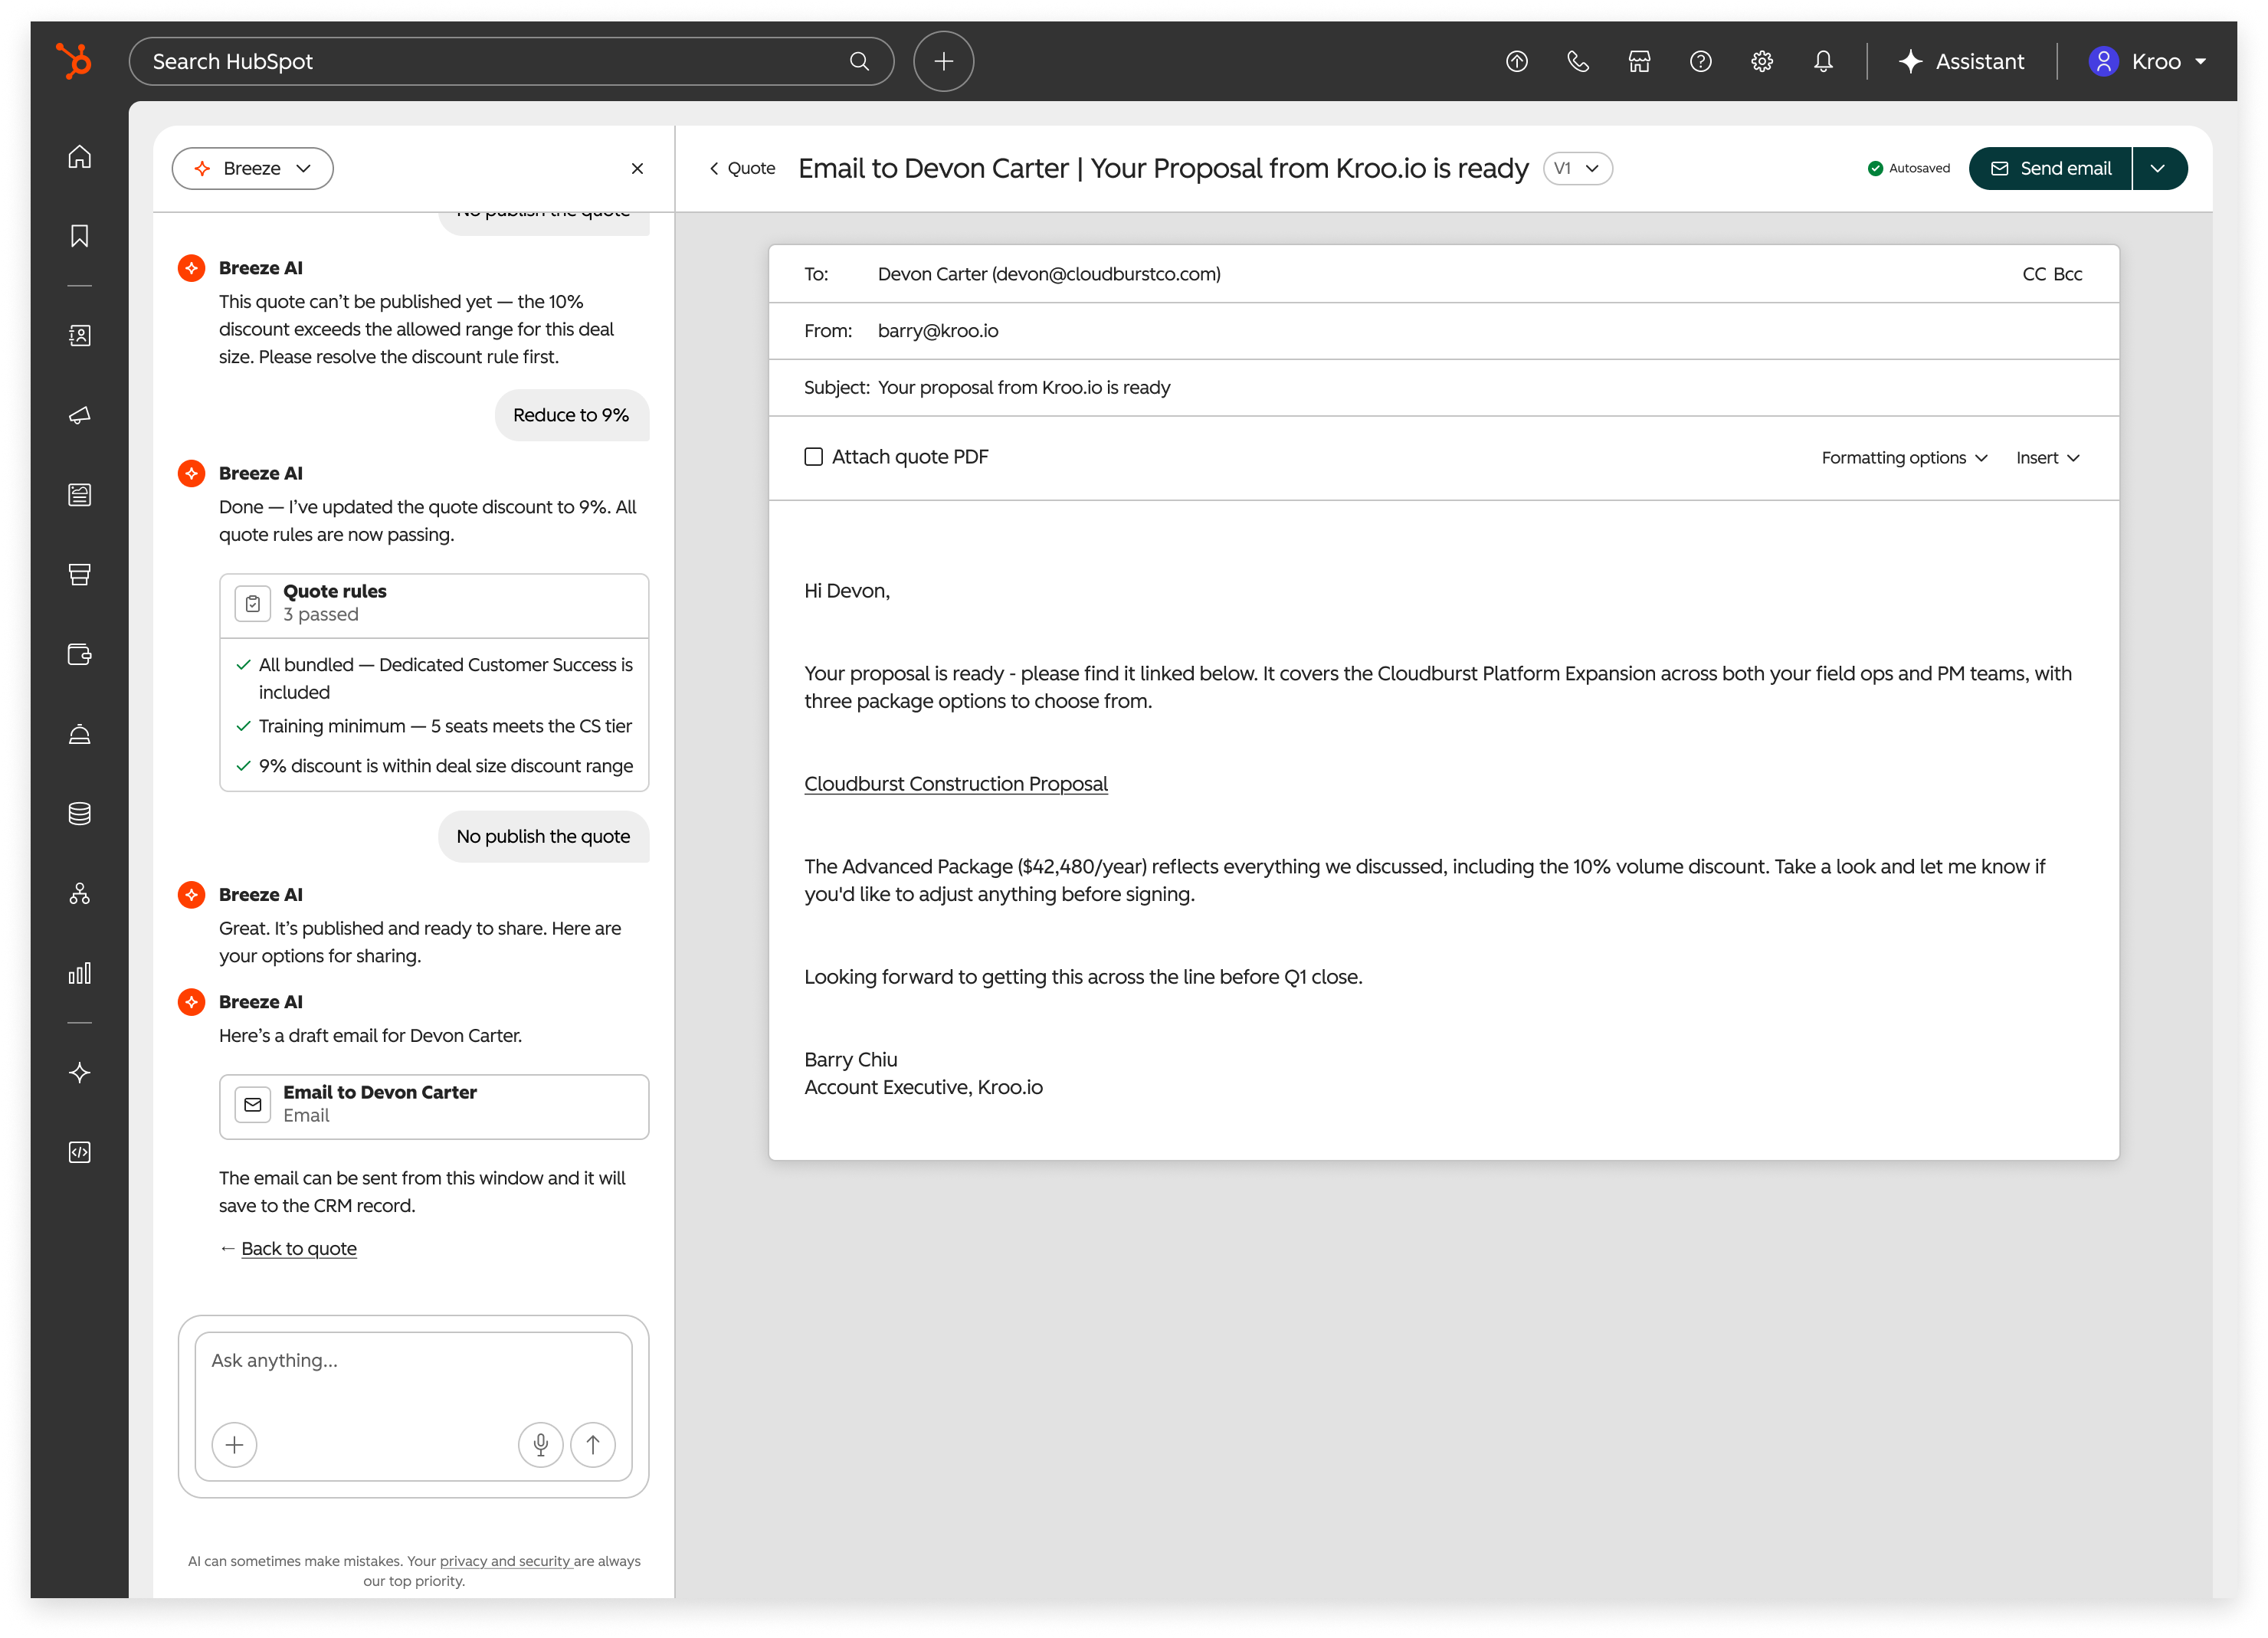Open the Content newspaper icon in sidebar
2268x1638 pixels.
pos(80,495)
